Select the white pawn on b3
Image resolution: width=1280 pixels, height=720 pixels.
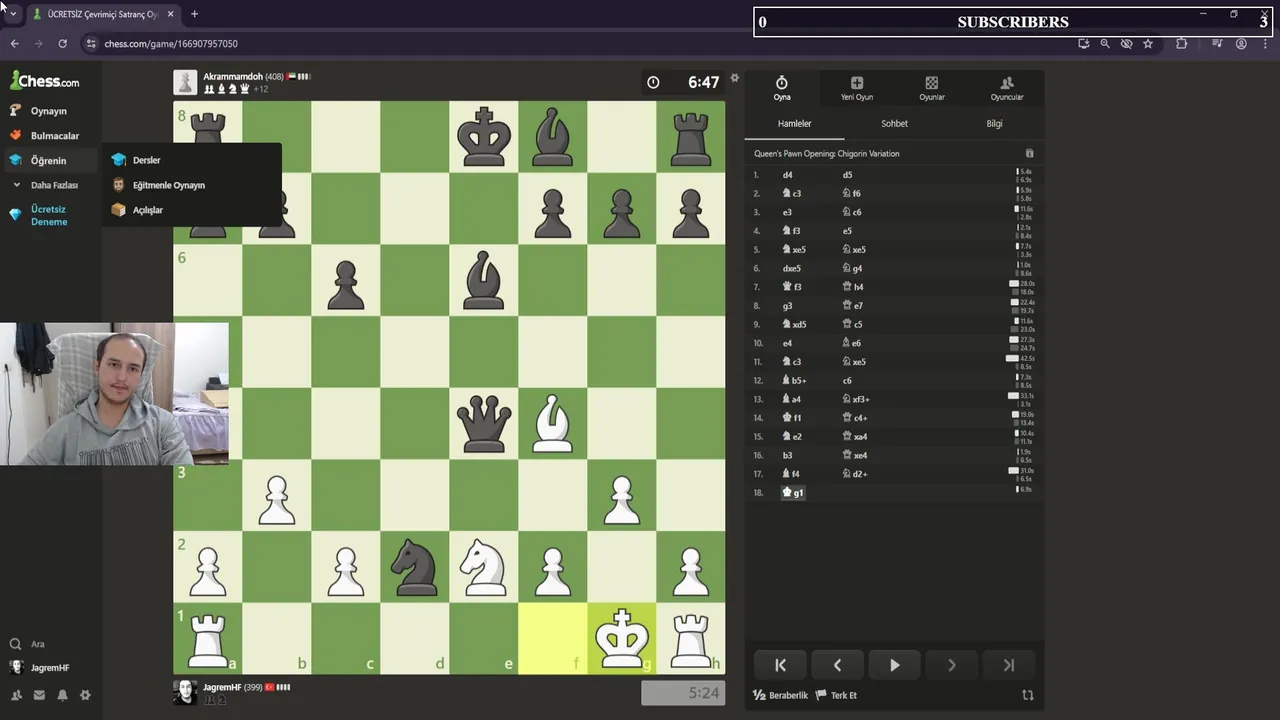pos(276,495)
